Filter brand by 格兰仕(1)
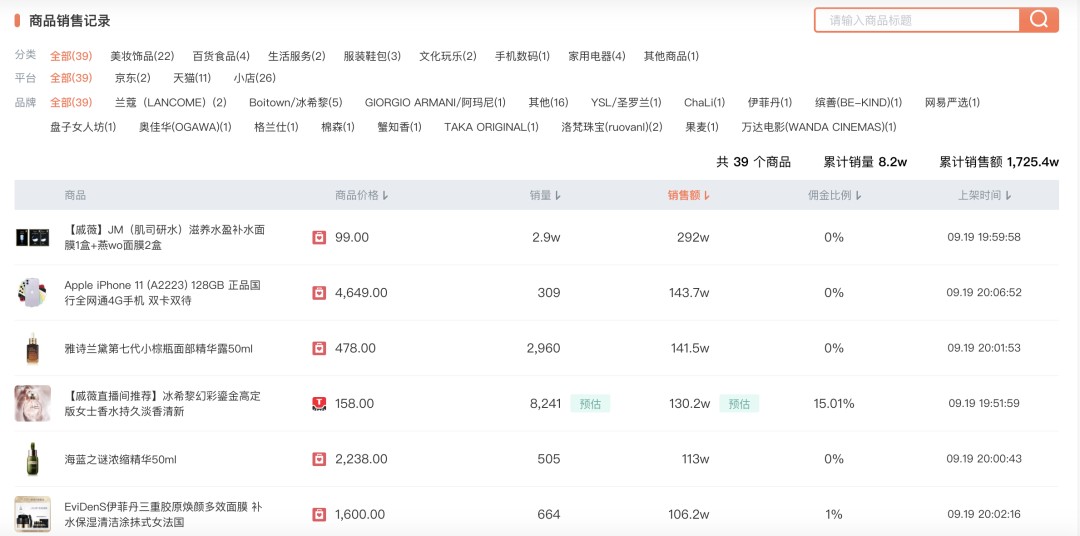This screenshot has width=1080, height=536. (276, 127)
